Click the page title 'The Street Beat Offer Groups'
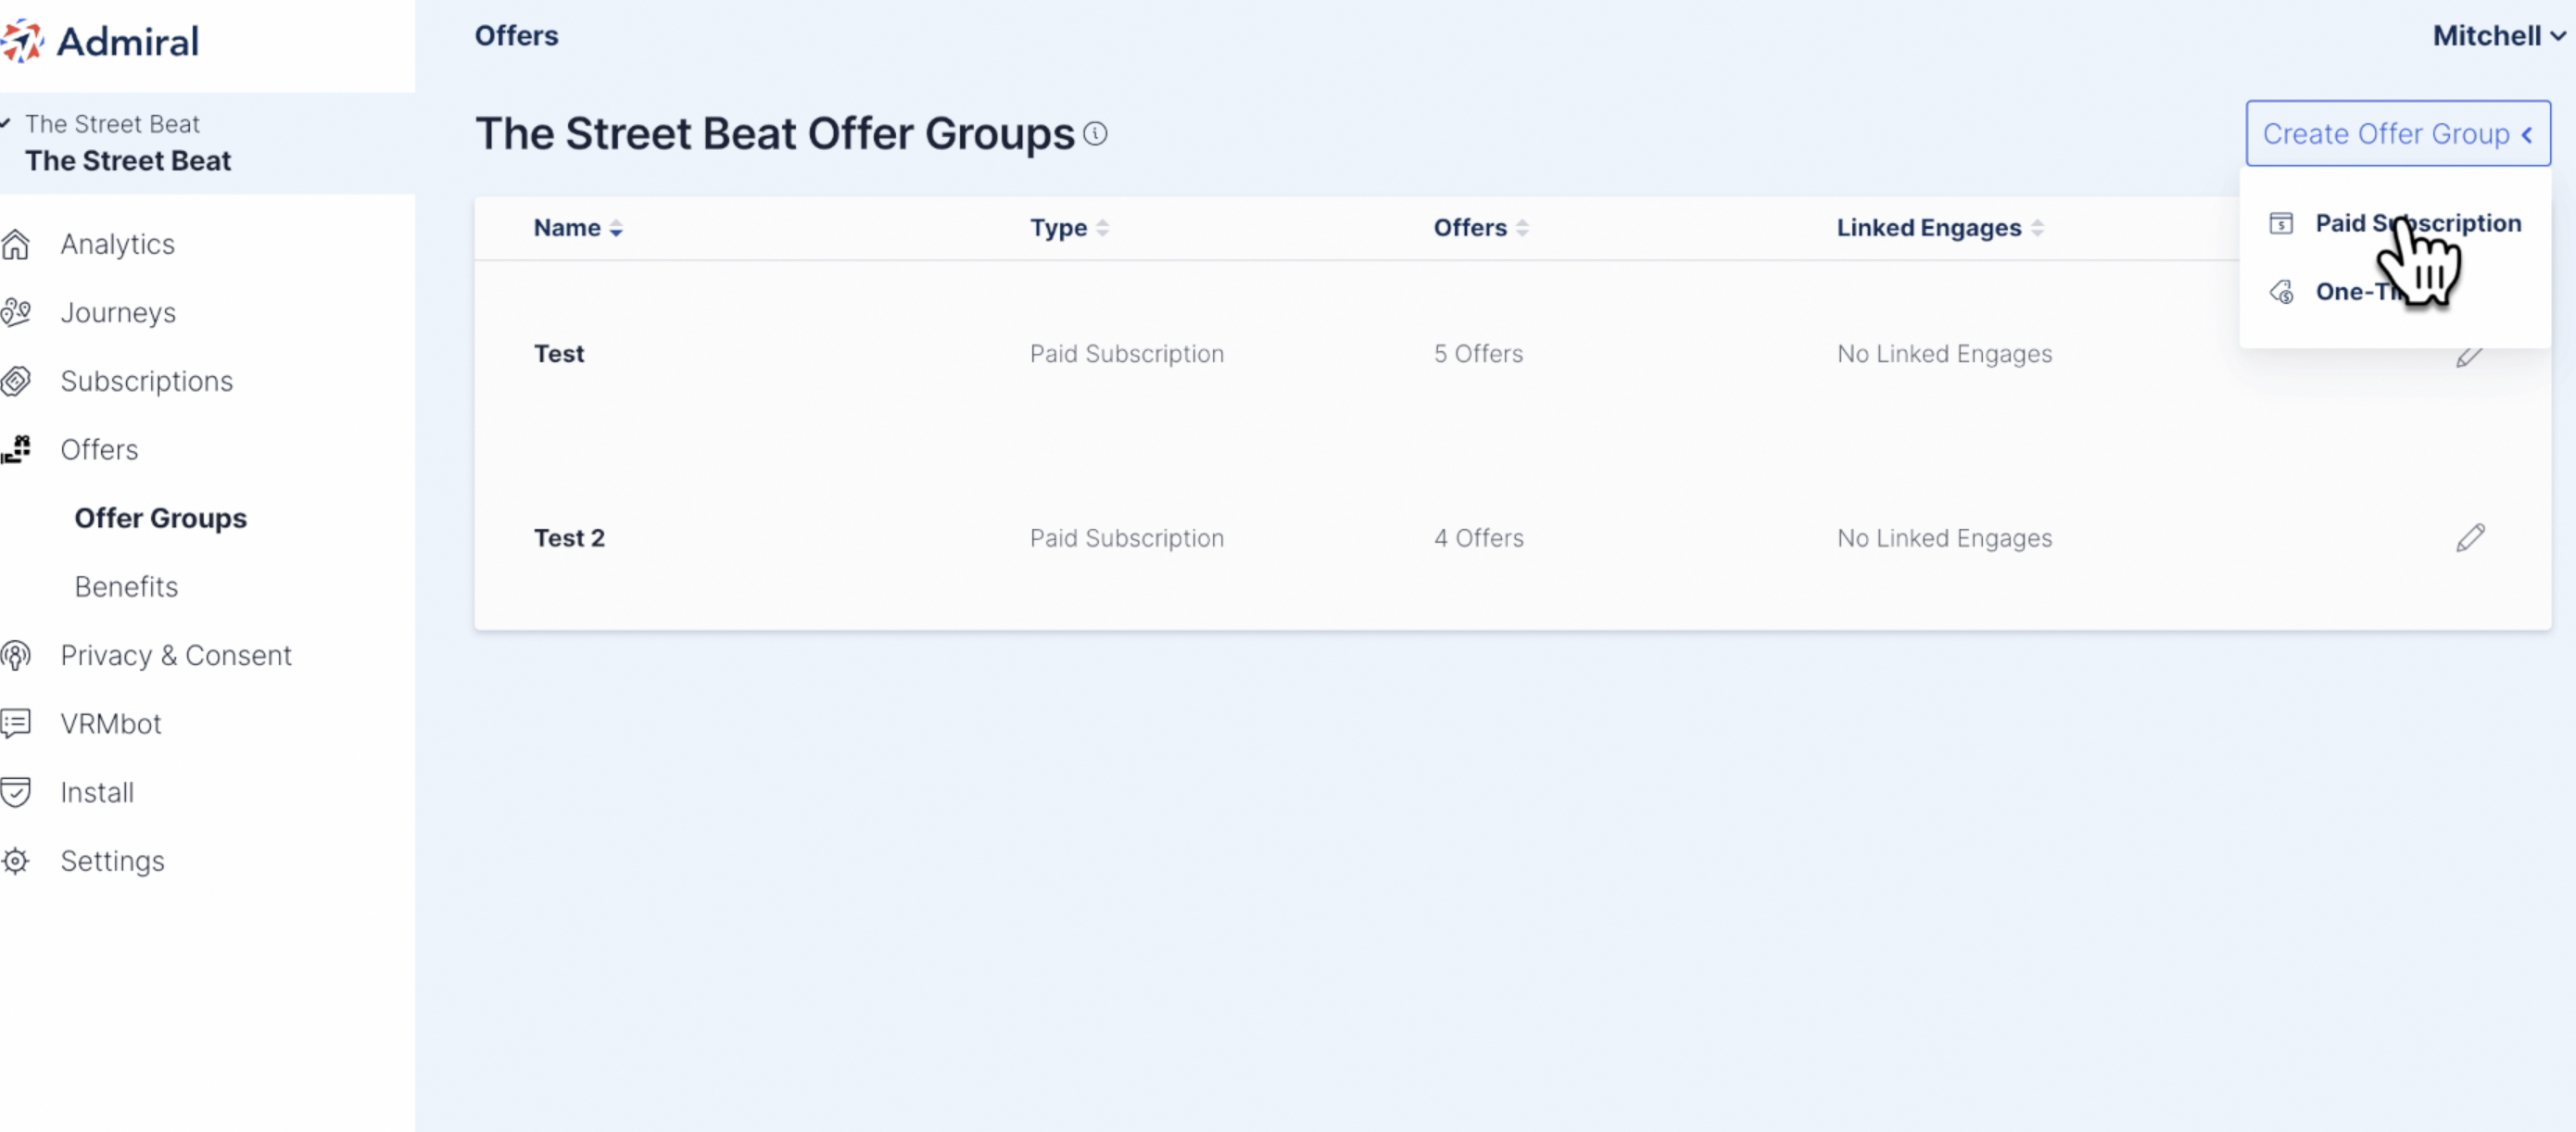The image size is (2576, 1132). [x=775, y=133]
